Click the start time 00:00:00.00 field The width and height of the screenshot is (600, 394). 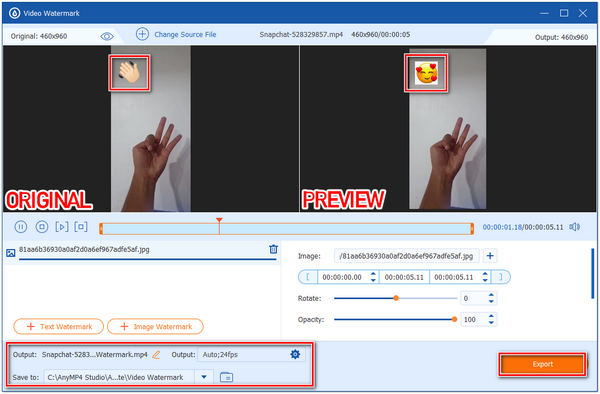tap(343, 277)
